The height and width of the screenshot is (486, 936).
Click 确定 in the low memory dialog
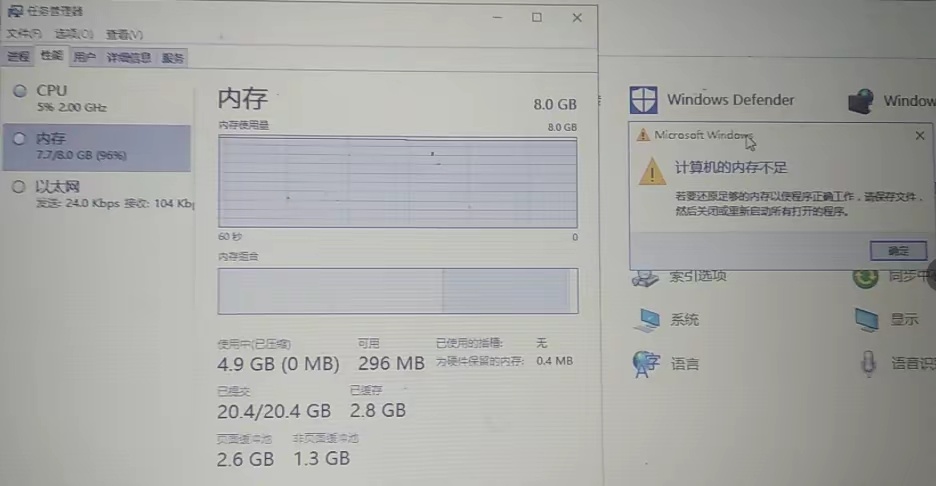(898, 251)
